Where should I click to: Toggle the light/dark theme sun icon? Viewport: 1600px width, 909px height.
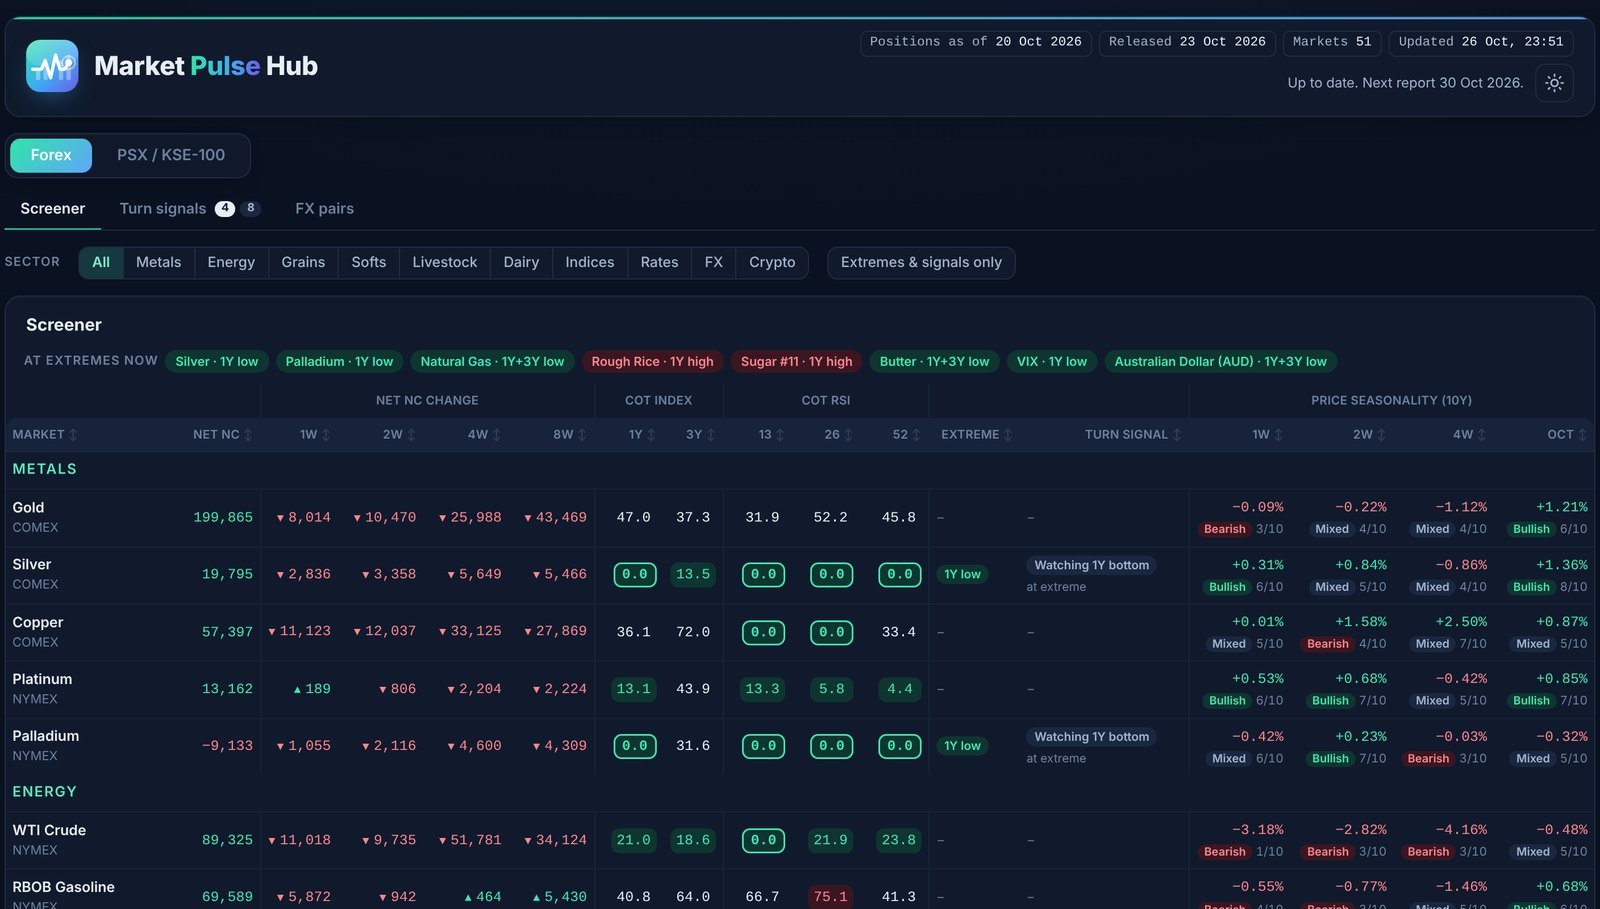click(x=1554, y=83)
